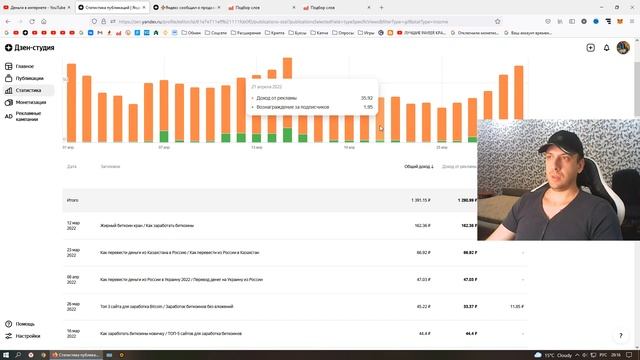Click the Итого total 1 391.15 ₽ value

[x=421, y=200]
